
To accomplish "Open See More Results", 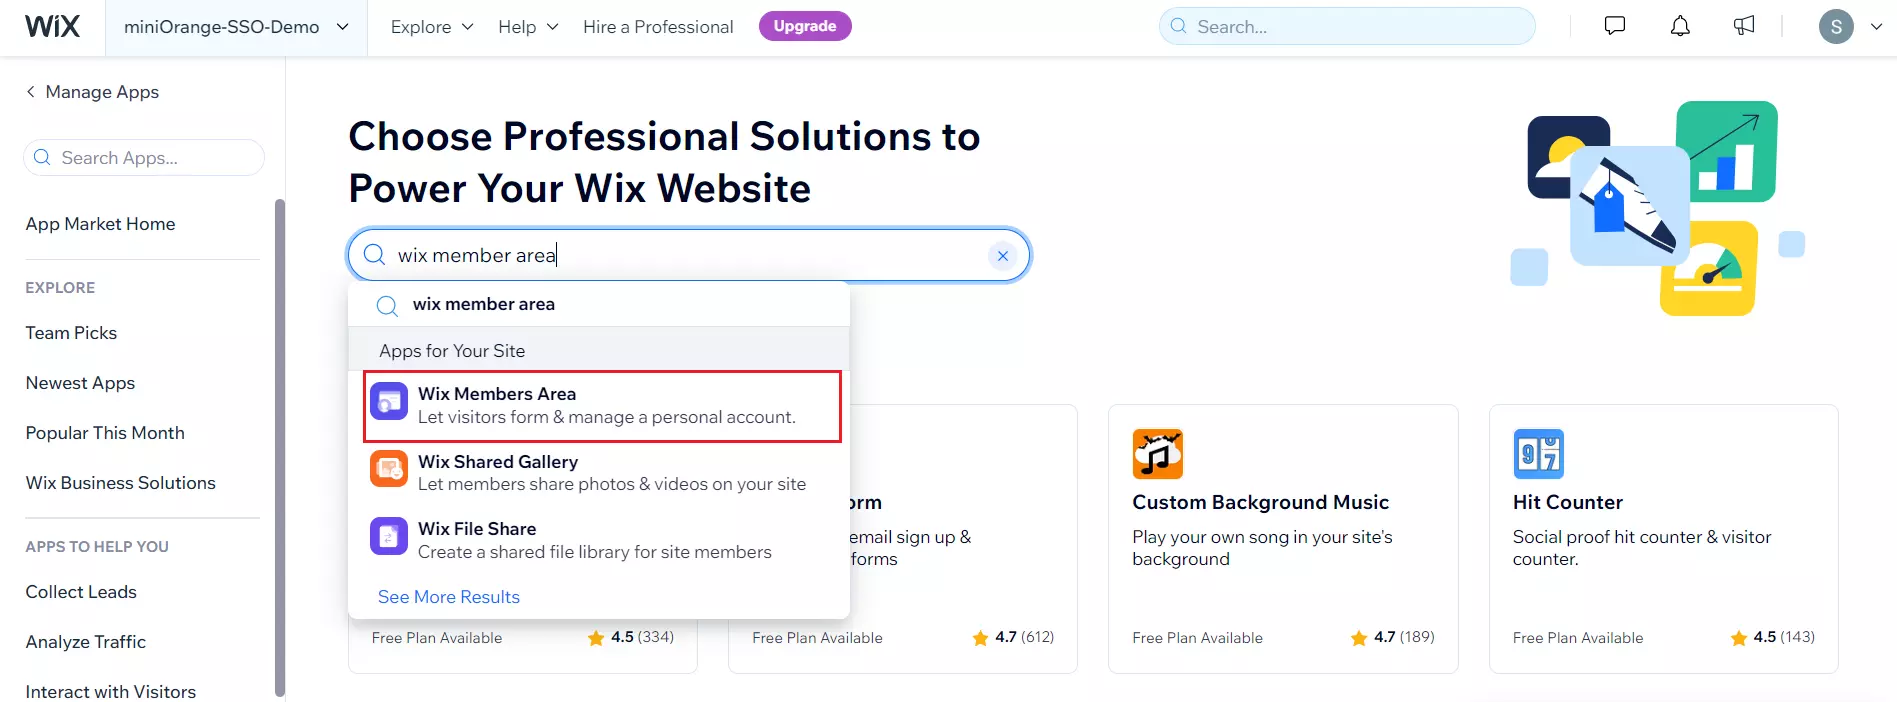I will [448, 597].
